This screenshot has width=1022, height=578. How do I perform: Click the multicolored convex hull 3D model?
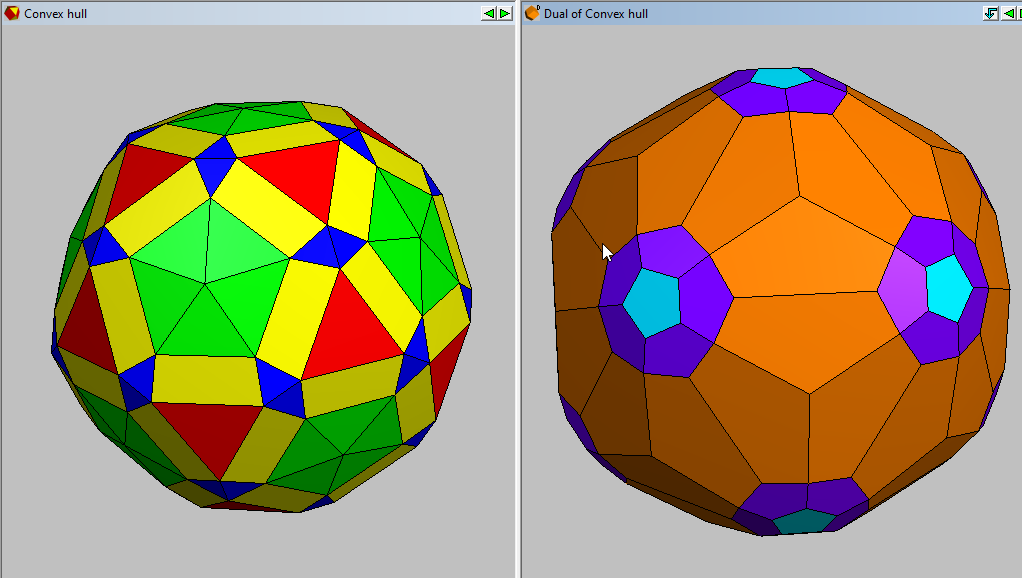pos(261,306)
